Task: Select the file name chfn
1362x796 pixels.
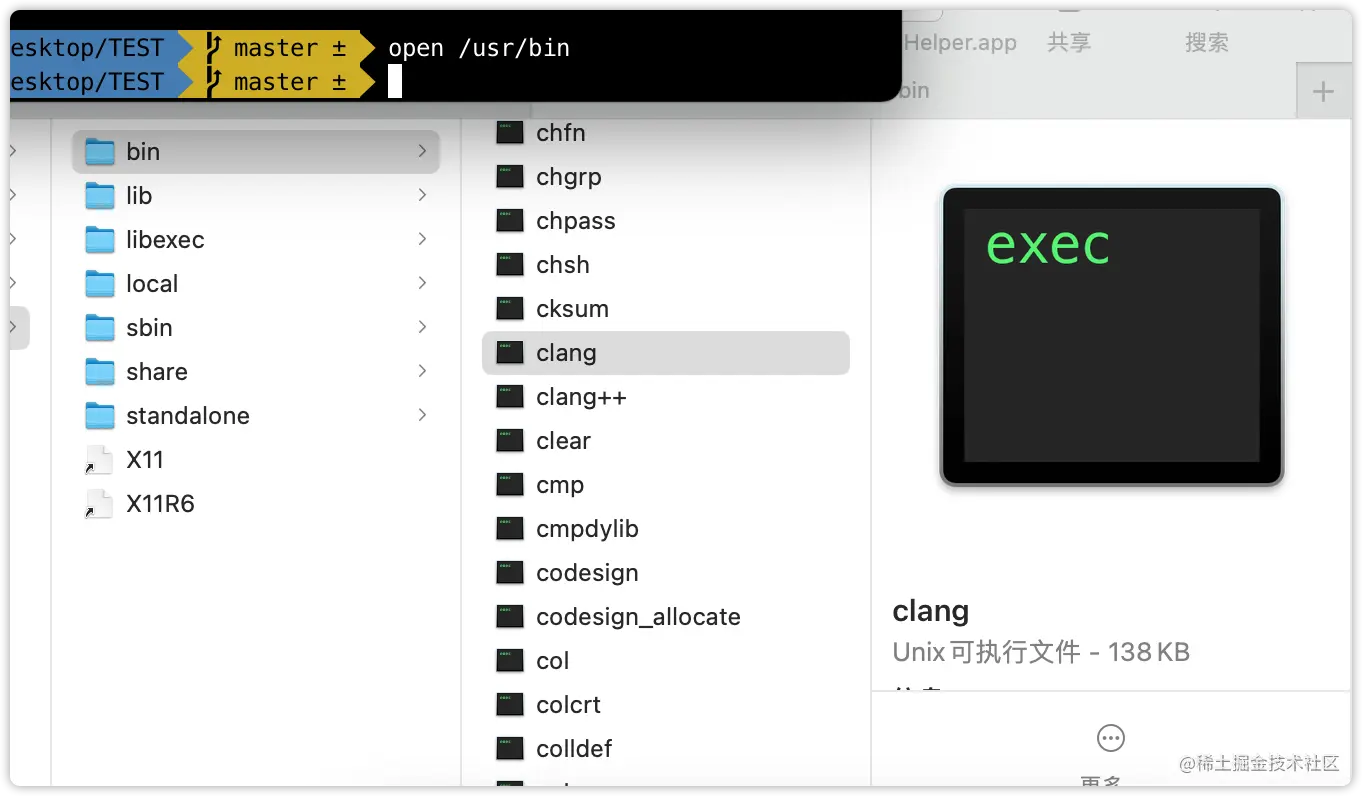Action: coord(561,133)
